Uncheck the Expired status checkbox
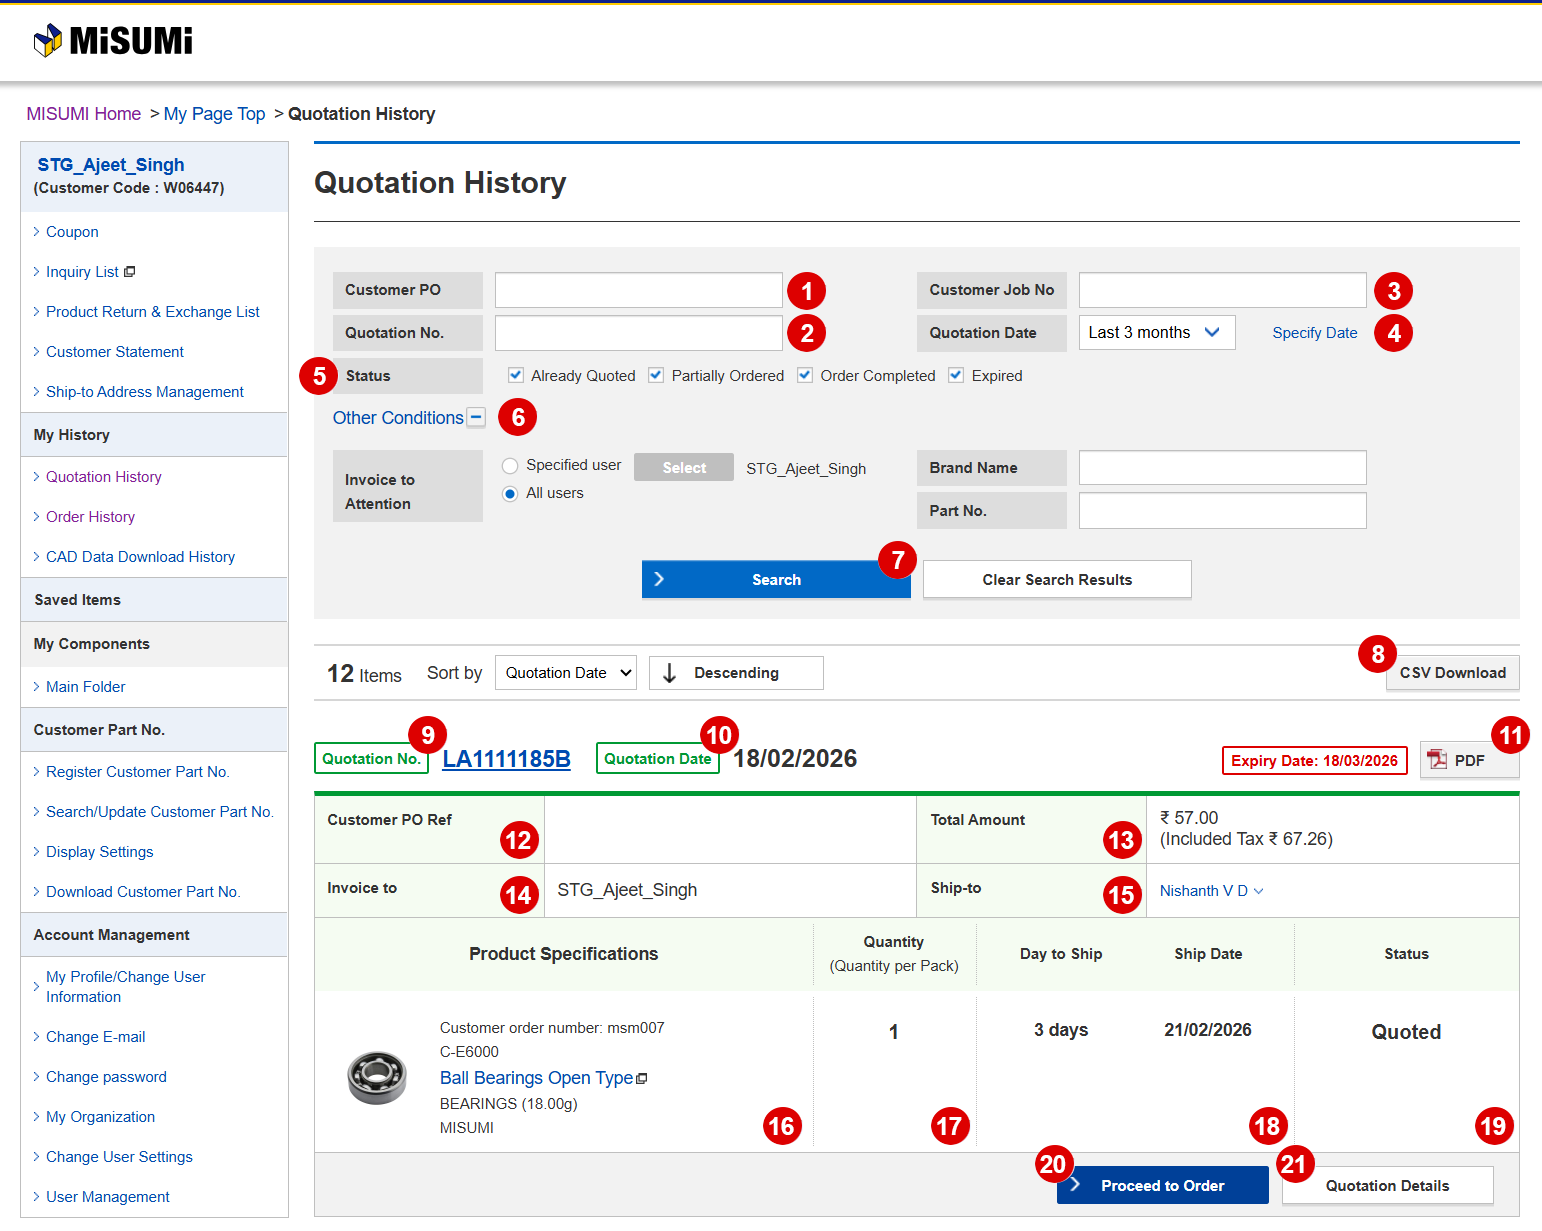The width and height of the screenshot is (1542, 1231). [x=956, y=376]
